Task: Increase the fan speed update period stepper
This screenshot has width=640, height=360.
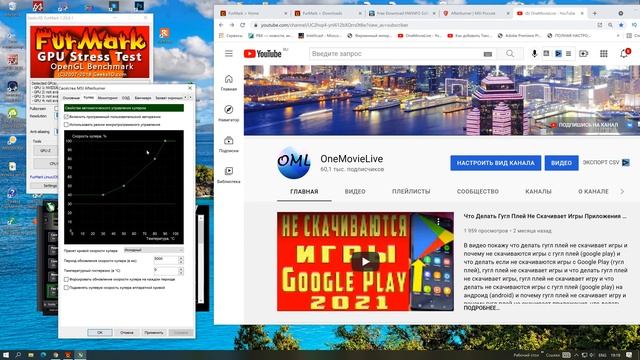Action: 181,258
